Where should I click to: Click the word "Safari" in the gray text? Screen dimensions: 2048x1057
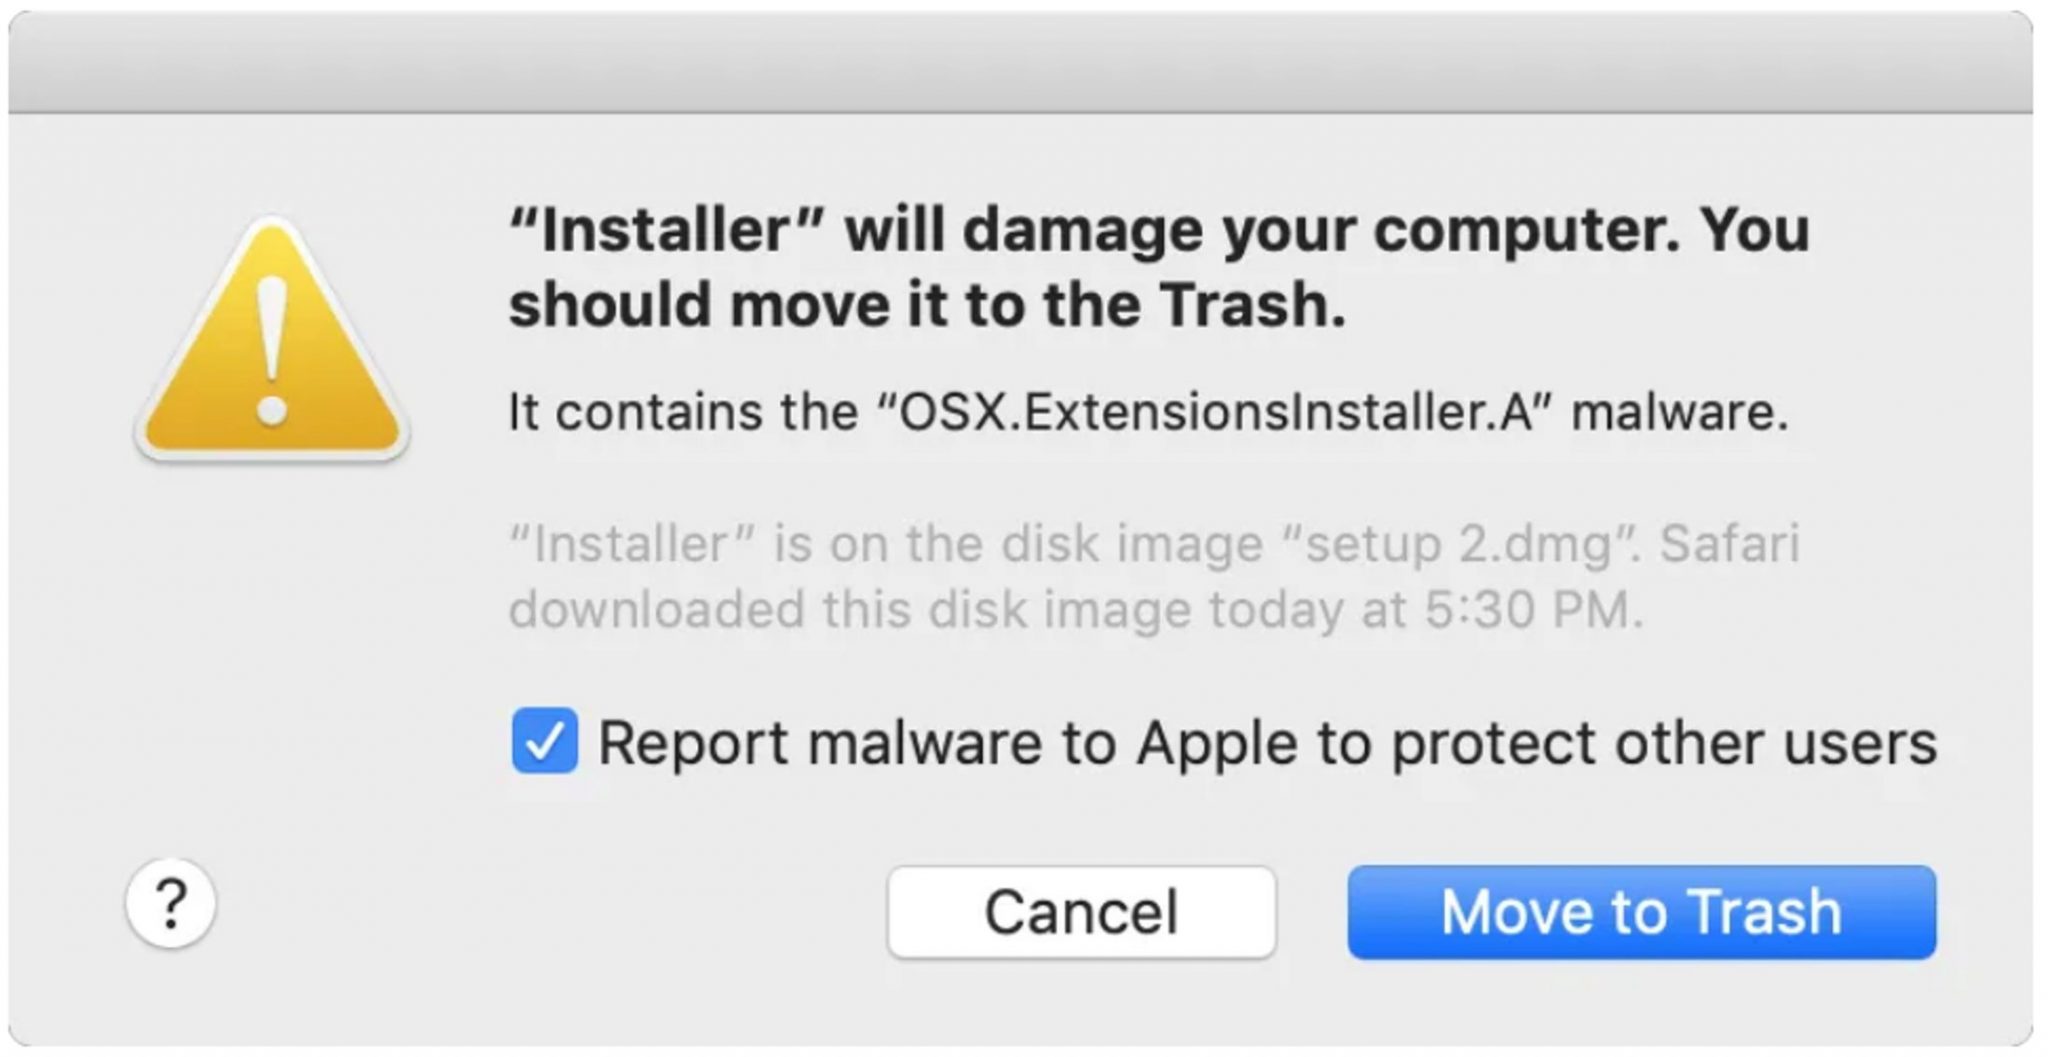[x=1729, y=545]
